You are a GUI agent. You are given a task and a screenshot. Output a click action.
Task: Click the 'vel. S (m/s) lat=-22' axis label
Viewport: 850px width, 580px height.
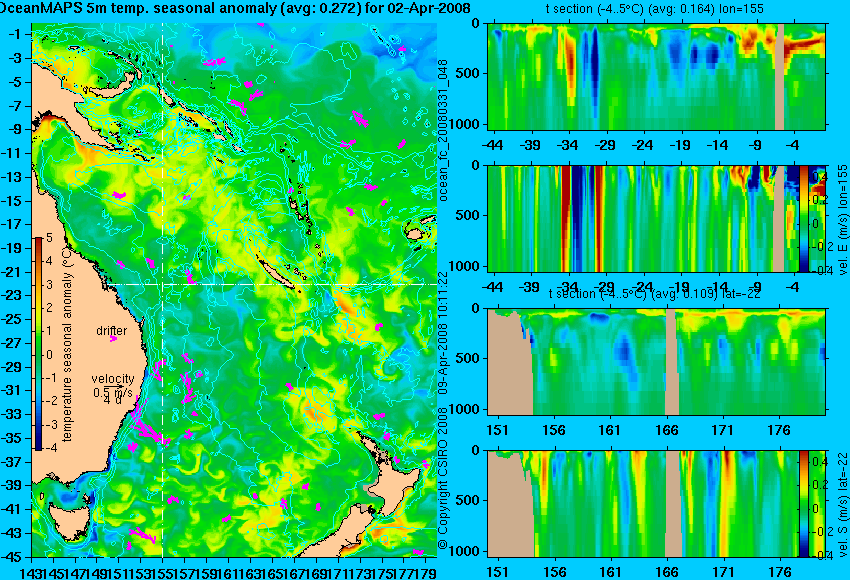pos(842,504)
